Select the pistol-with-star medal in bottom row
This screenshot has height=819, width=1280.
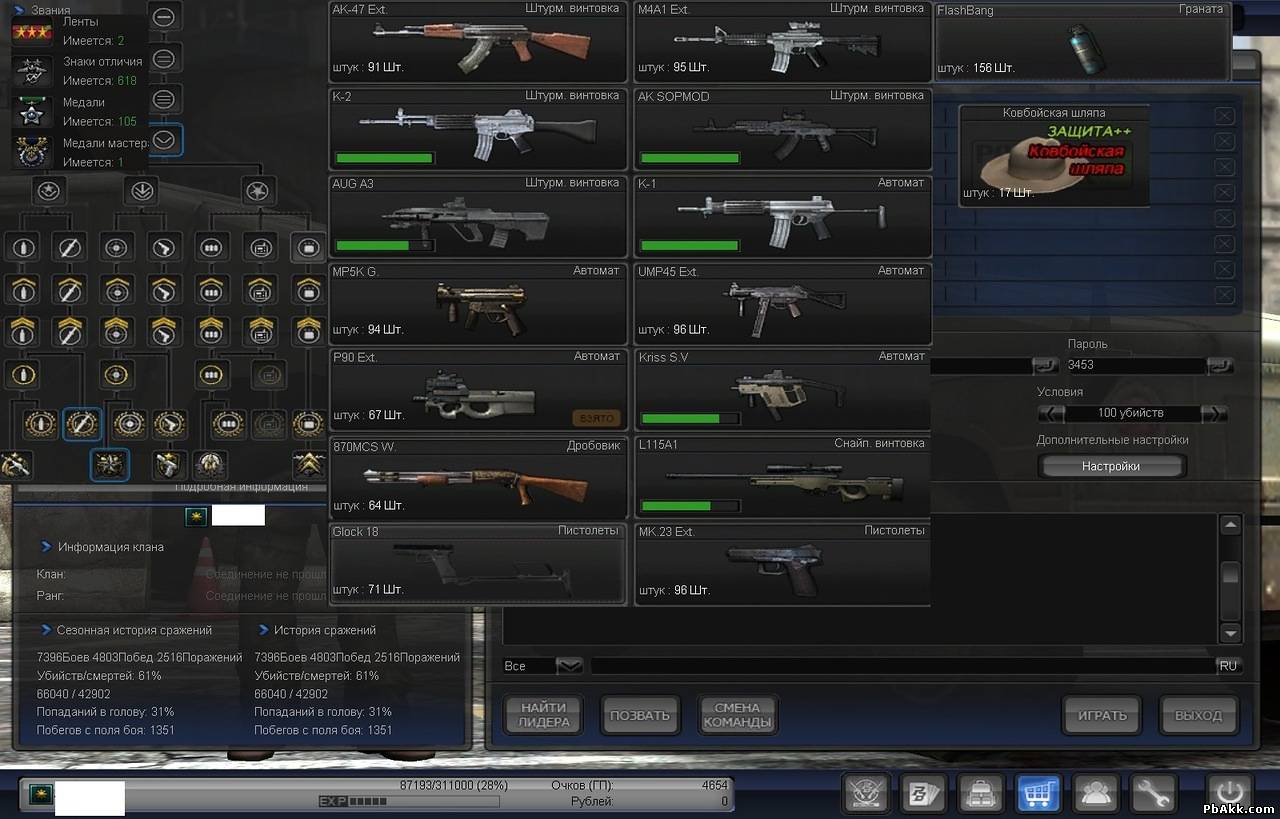coord(168,464)
